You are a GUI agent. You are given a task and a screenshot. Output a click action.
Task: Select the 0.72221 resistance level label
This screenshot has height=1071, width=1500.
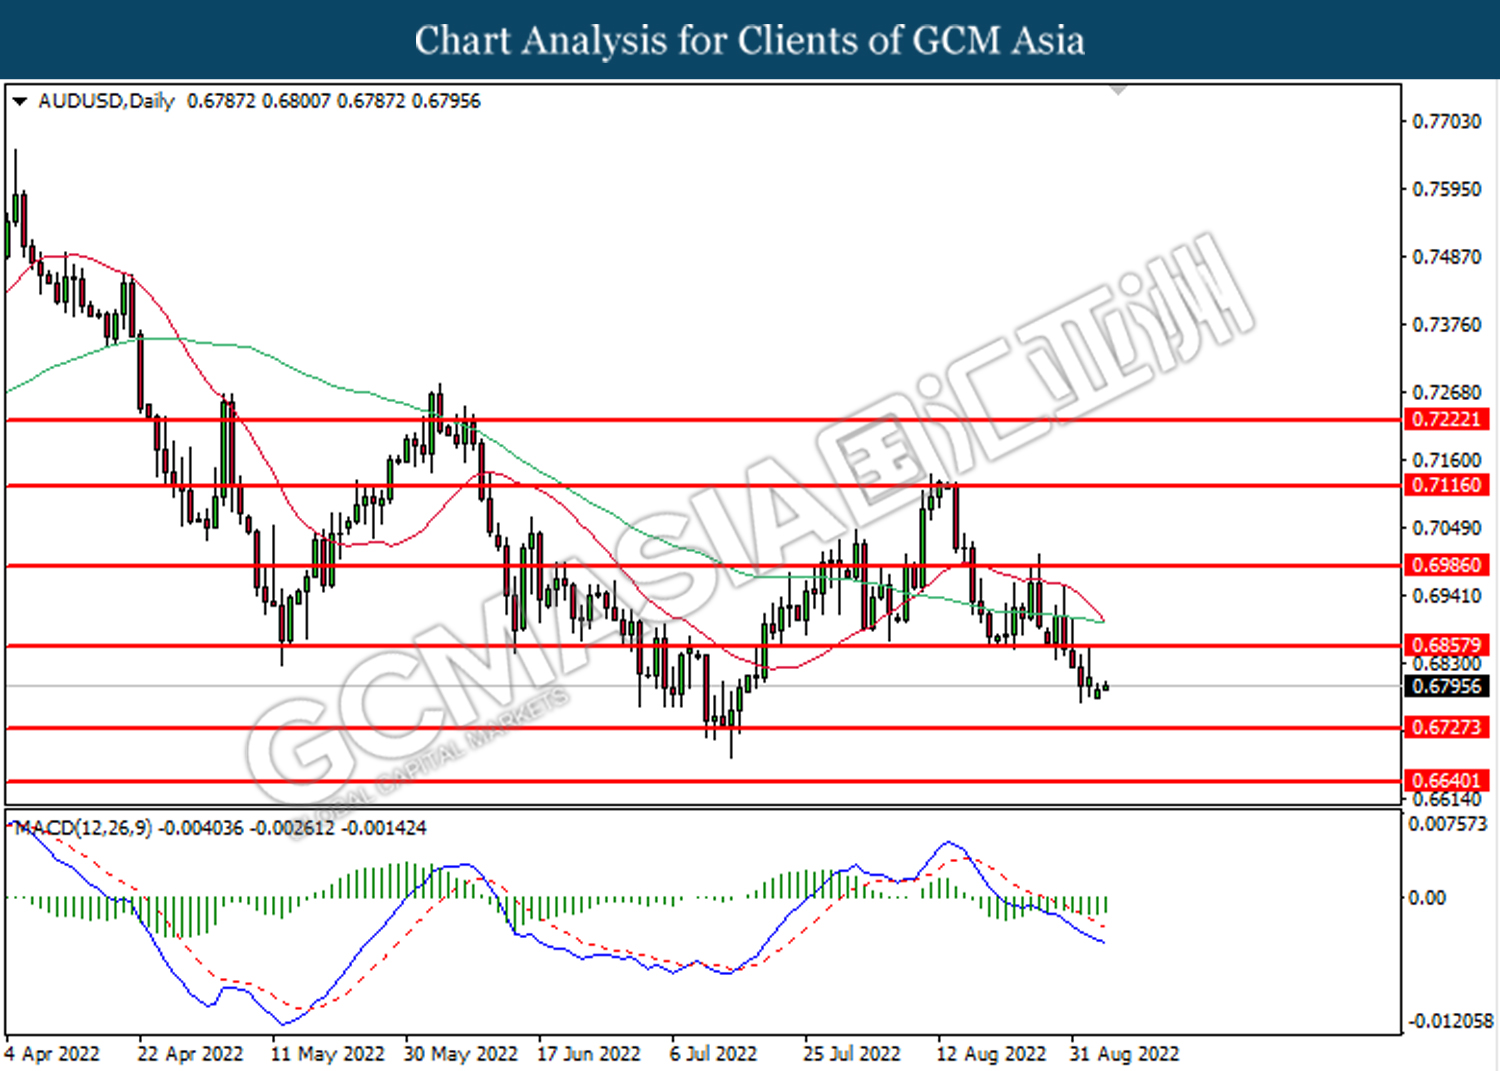pos(1447,420)
